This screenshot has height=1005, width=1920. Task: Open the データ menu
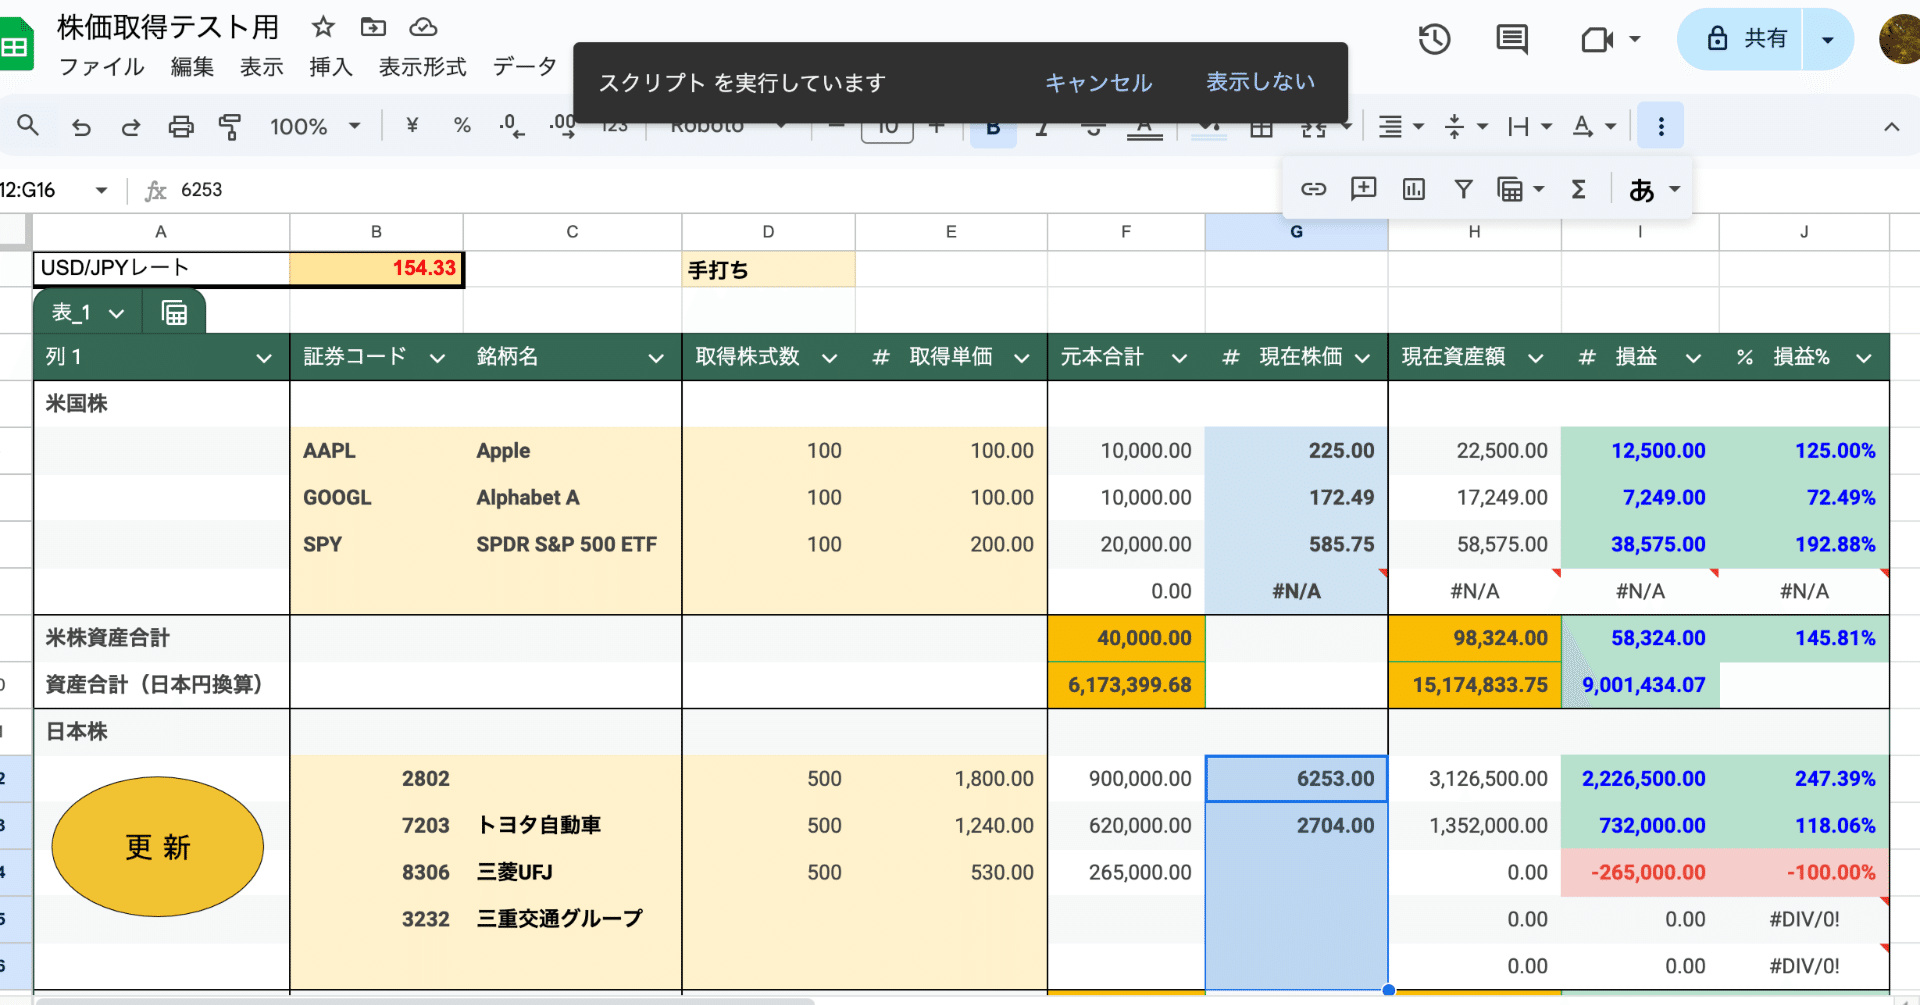(523, 67)
